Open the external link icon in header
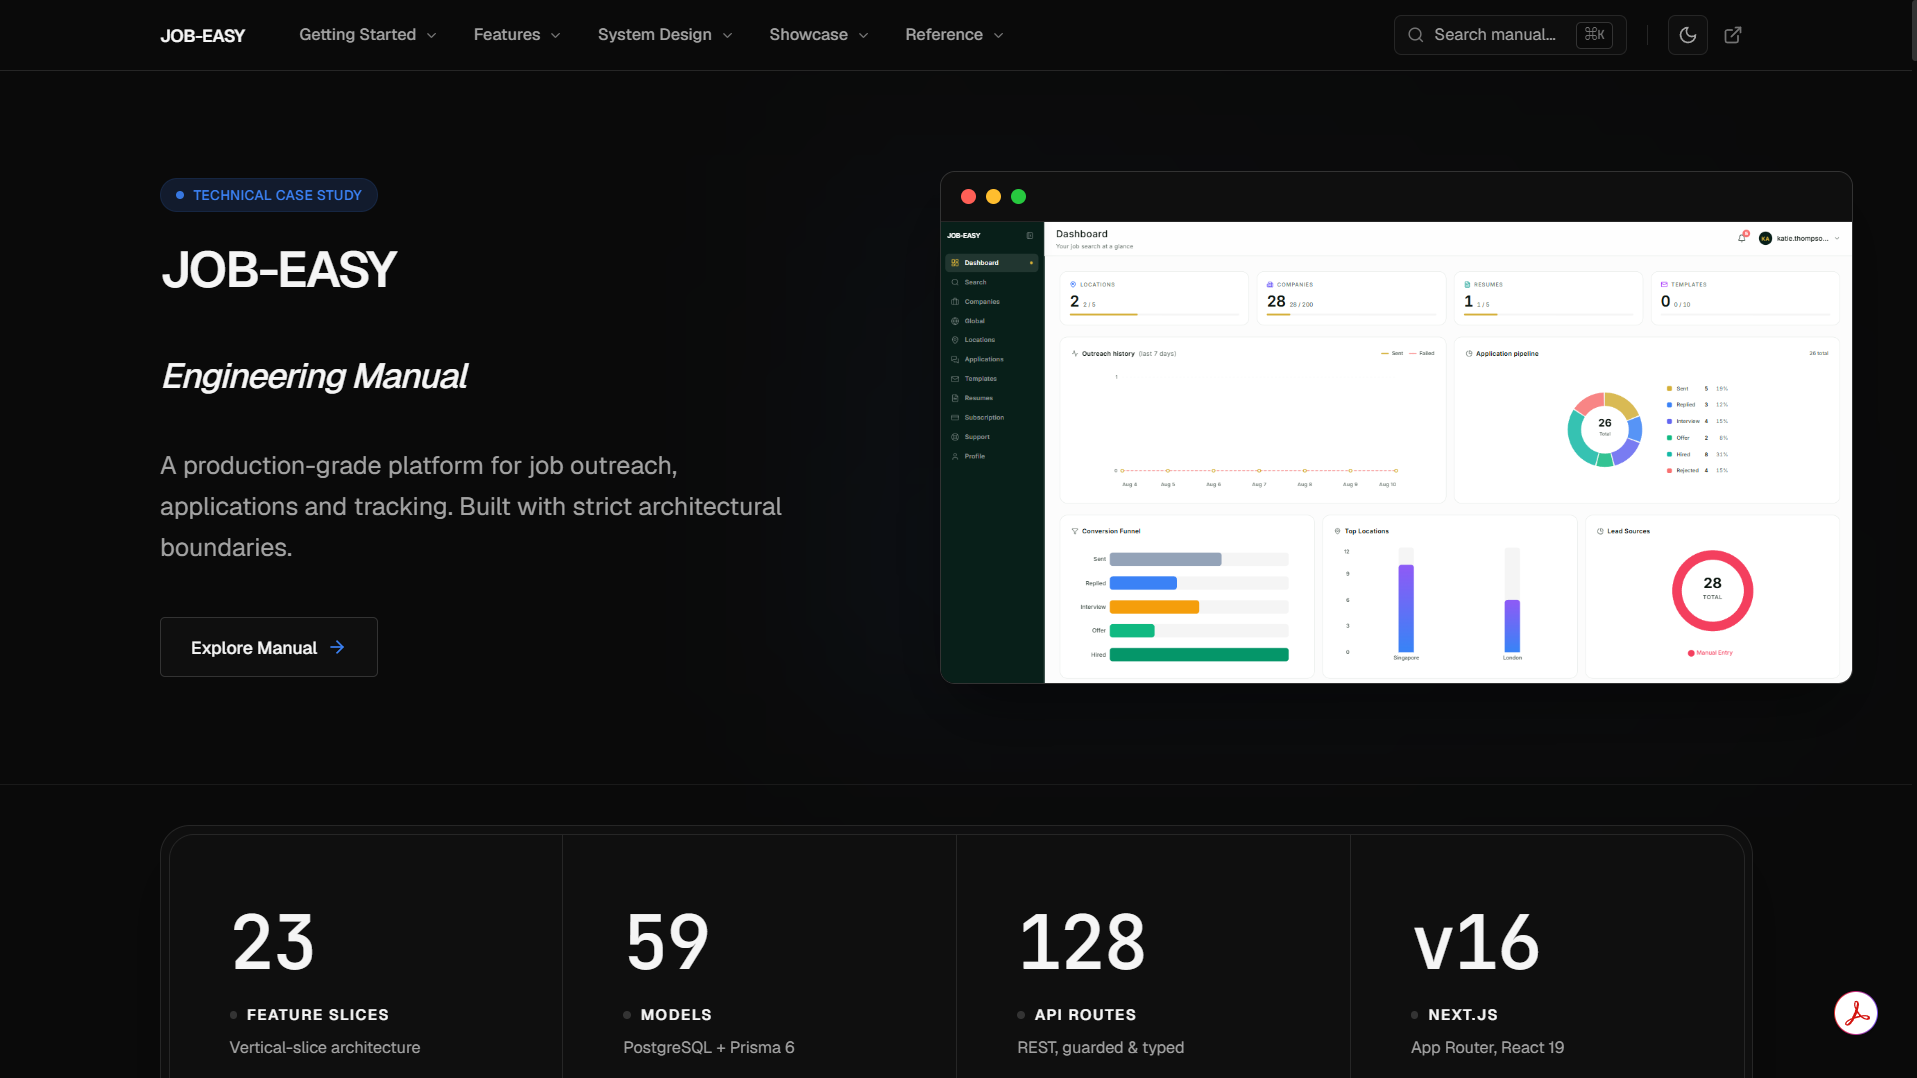This screenshot has width=1917, height=1078. (x=1733, y=35)
